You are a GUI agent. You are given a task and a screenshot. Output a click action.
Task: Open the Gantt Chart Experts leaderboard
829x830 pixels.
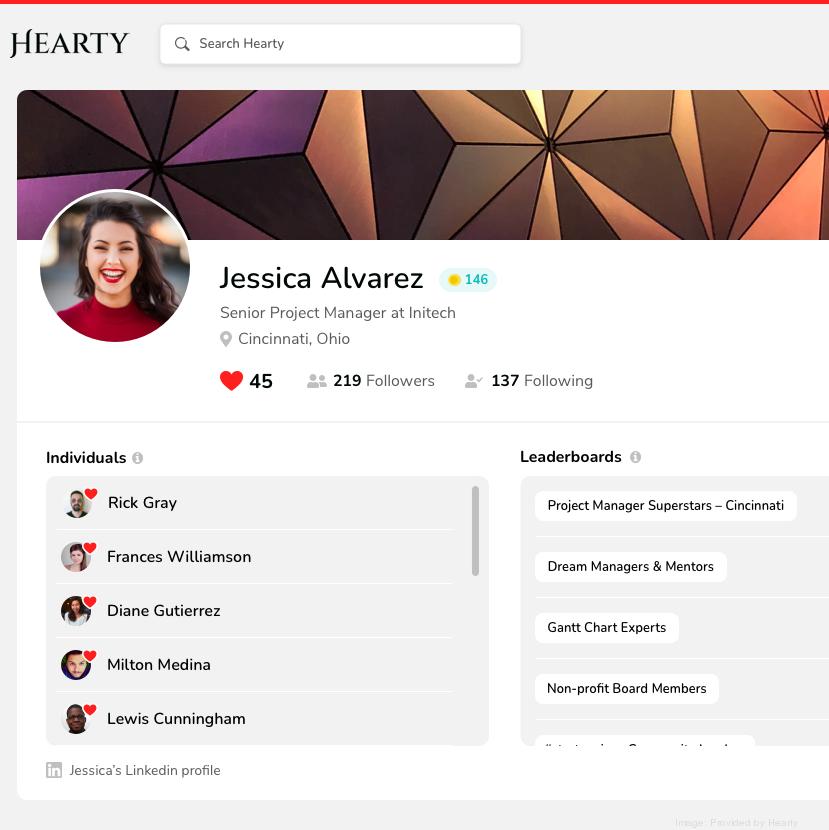click(x=606, y=627)
